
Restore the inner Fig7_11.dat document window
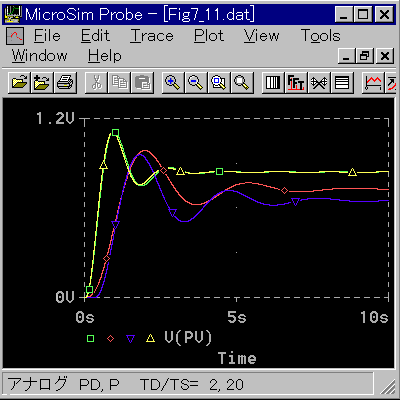(365, 56)
